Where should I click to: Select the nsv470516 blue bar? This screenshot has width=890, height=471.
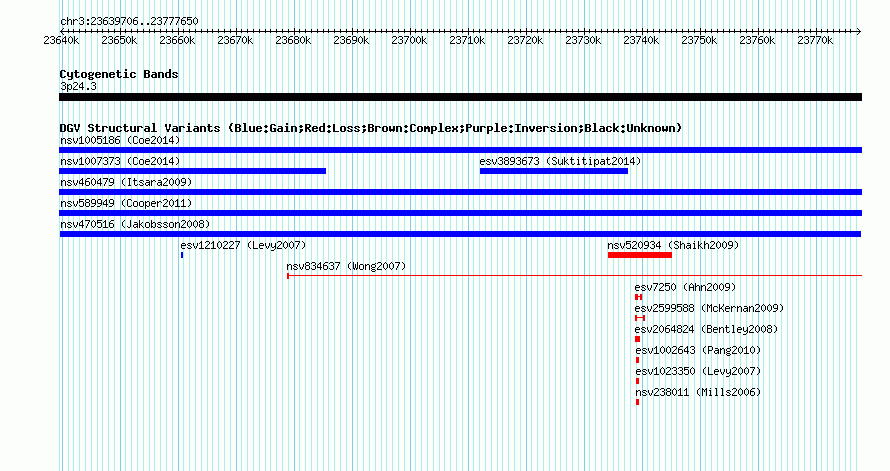460,234
